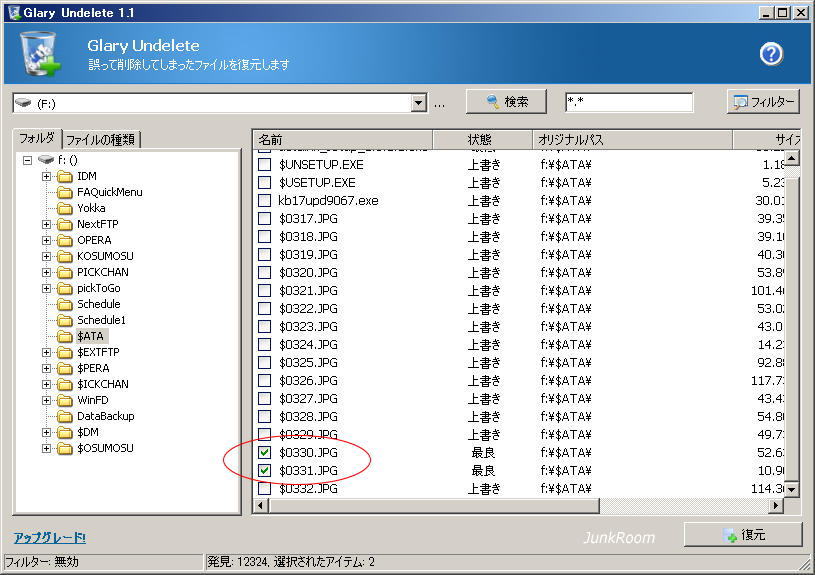Click the フィルター button

[x=763, y=102]
